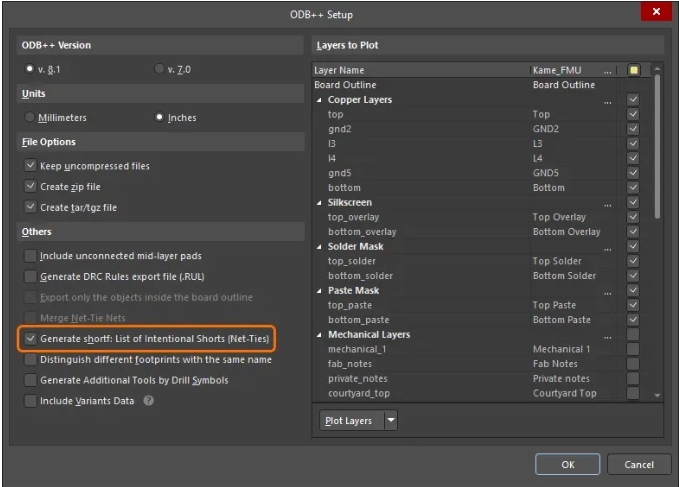Click the Plot Layers button
Screen dimensions: 679x487
click(352, 420)
